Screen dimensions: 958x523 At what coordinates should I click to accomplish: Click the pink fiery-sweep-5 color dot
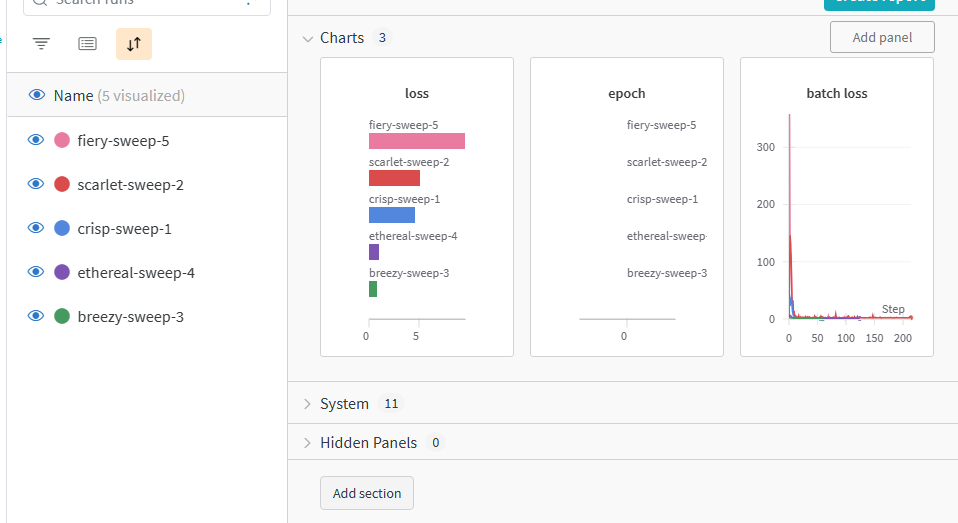click(x=62, y=141)
